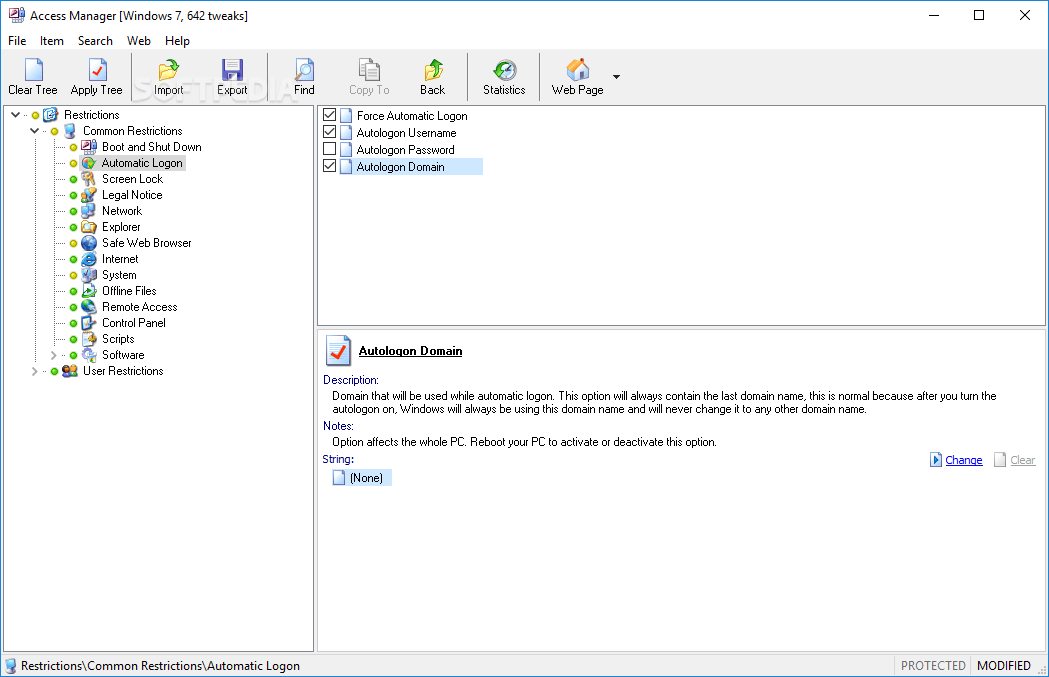
Task: Select the Clear Tree toolbar icon
Action: pyautogui.click(x=31, y=76)
